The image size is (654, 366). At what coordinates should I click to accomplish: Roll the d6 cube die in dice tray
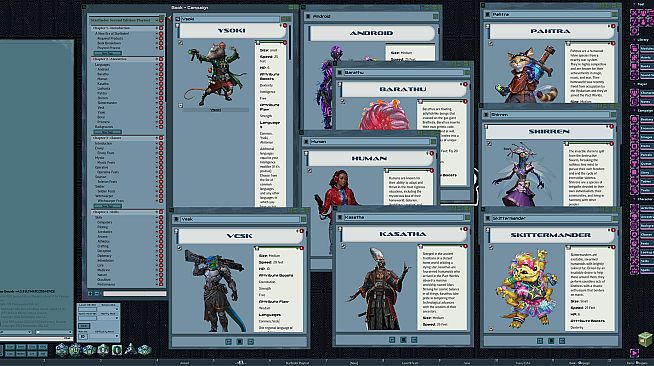click(117, 350)
